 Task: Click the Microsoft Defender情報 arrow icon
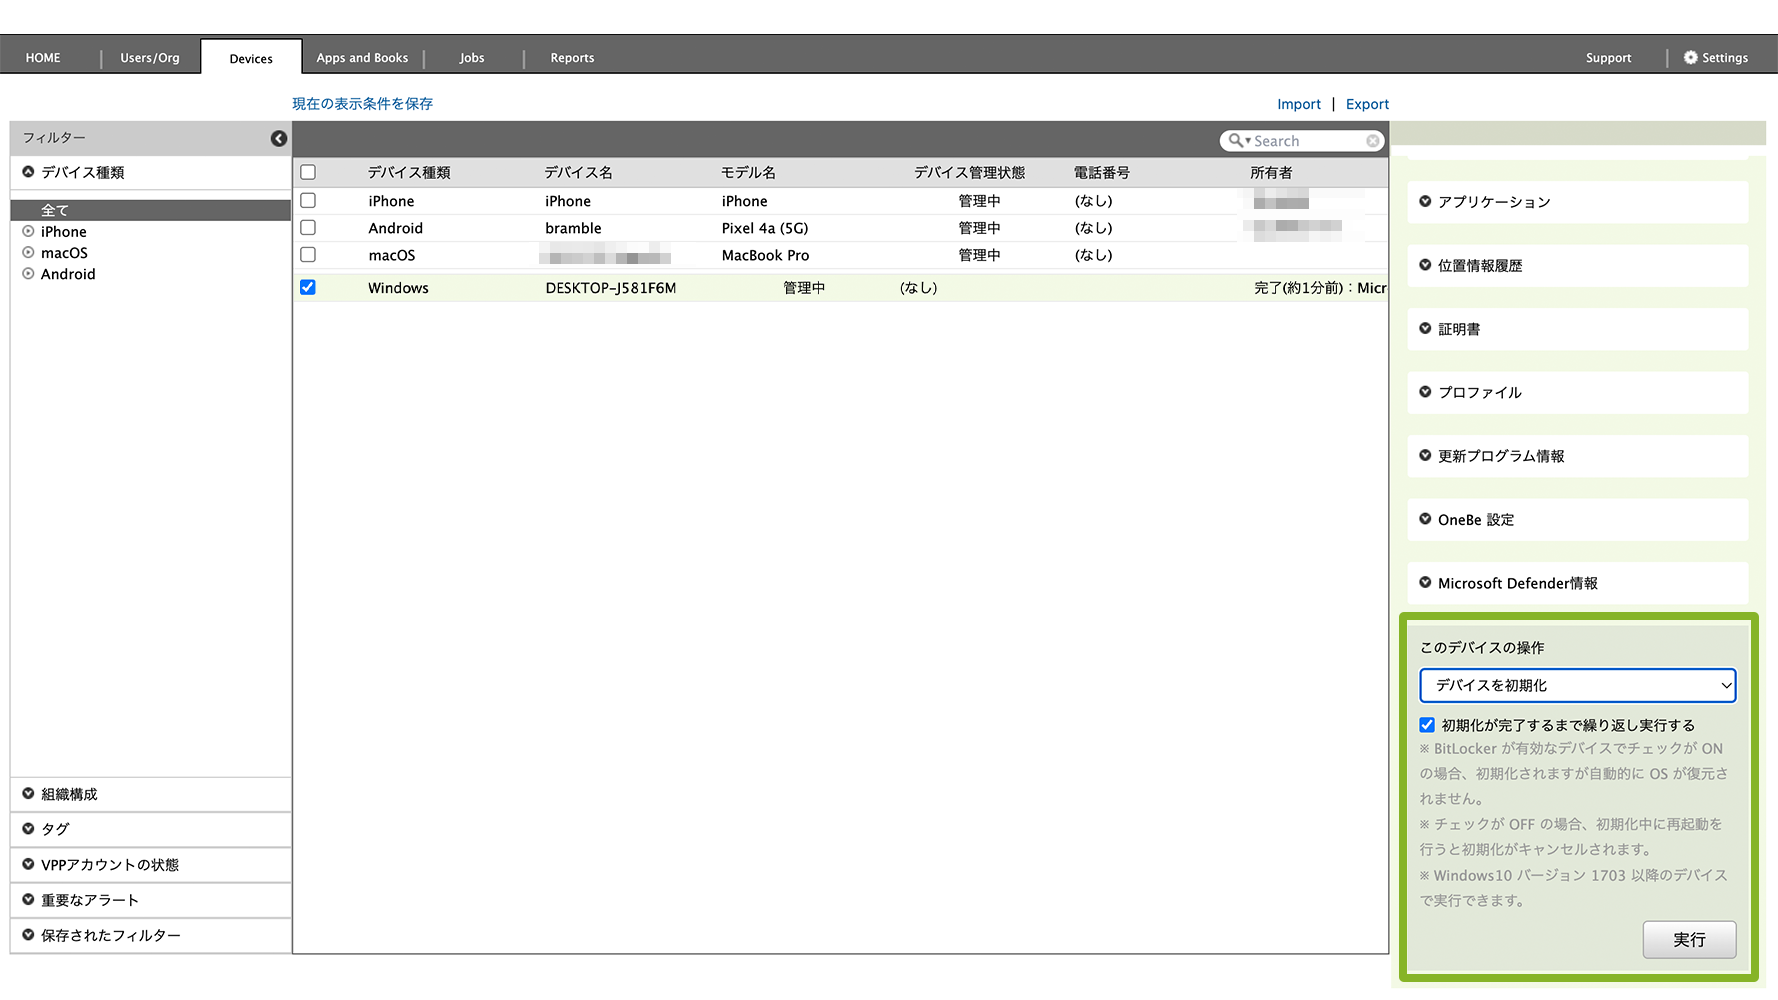click(1425, 583)
